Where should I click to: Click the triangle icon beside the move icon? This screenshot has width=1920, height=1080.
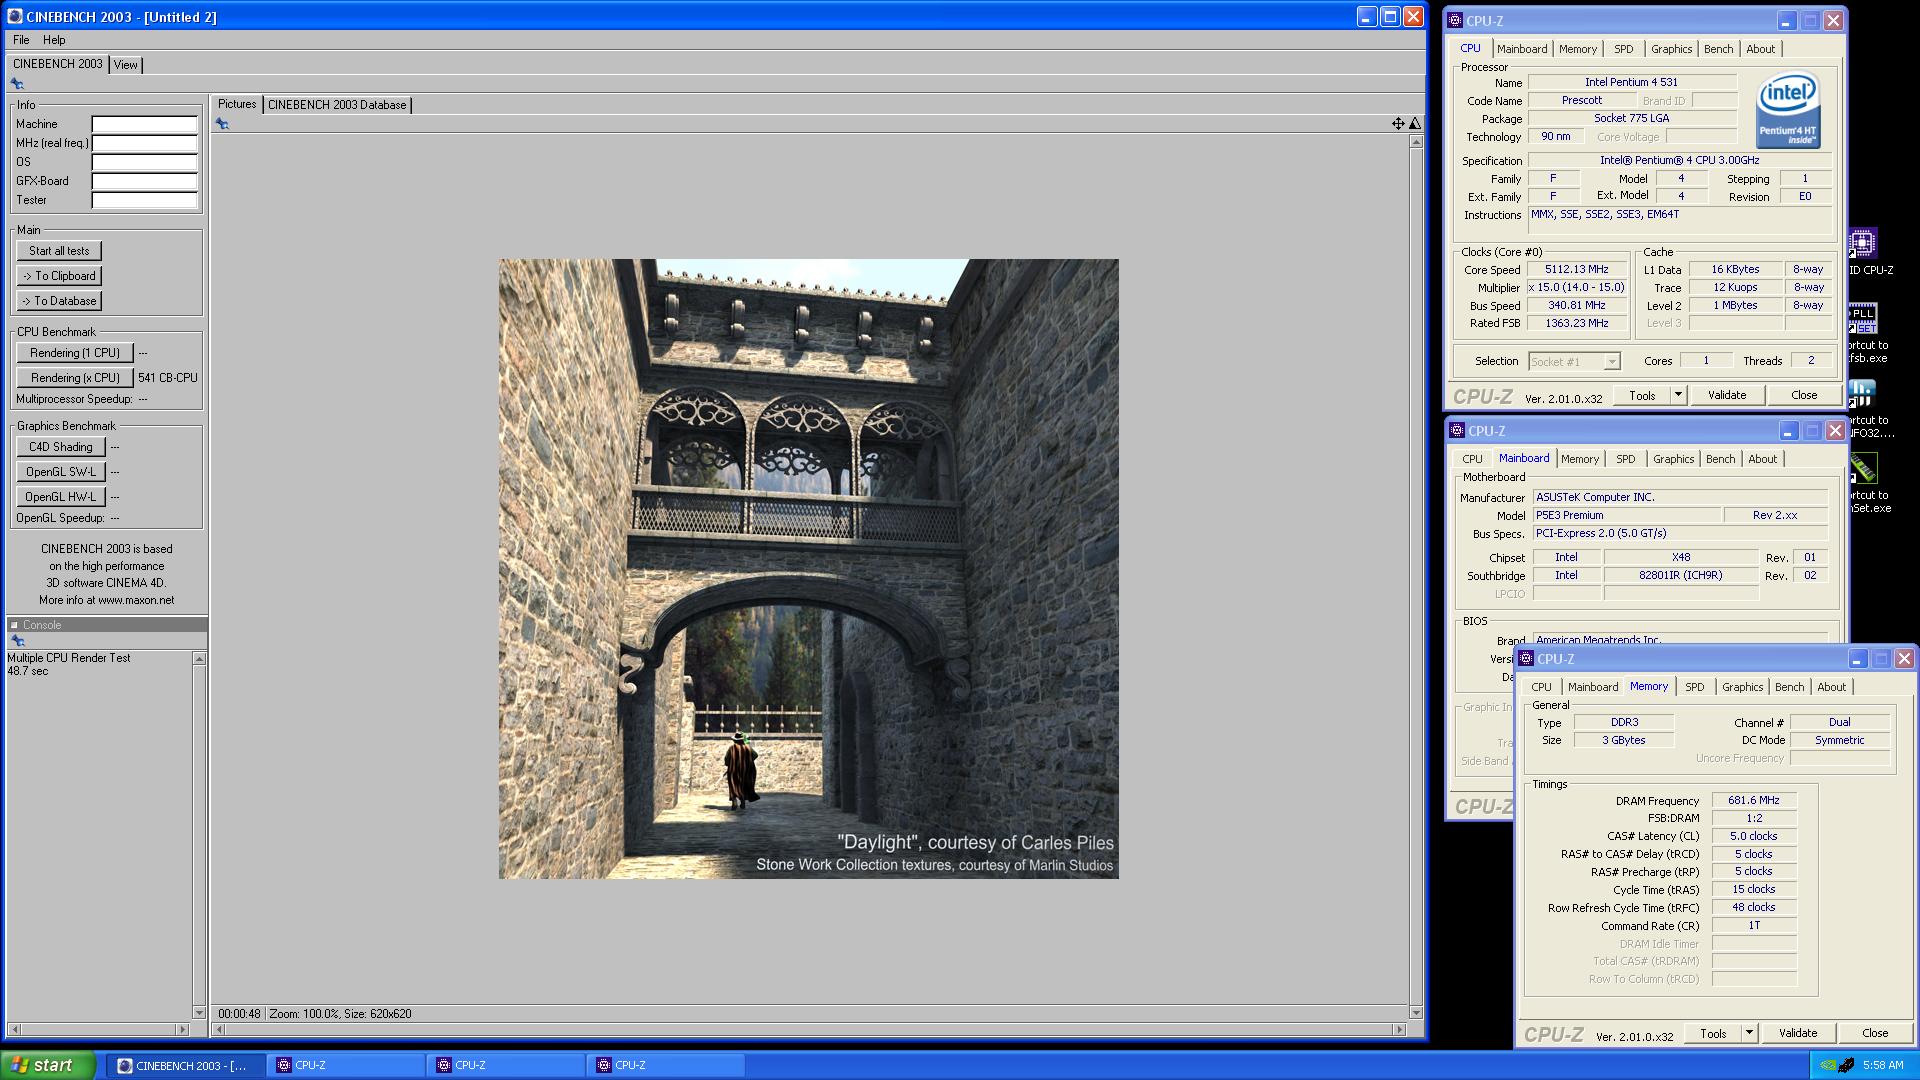[x=1415, y=124]
